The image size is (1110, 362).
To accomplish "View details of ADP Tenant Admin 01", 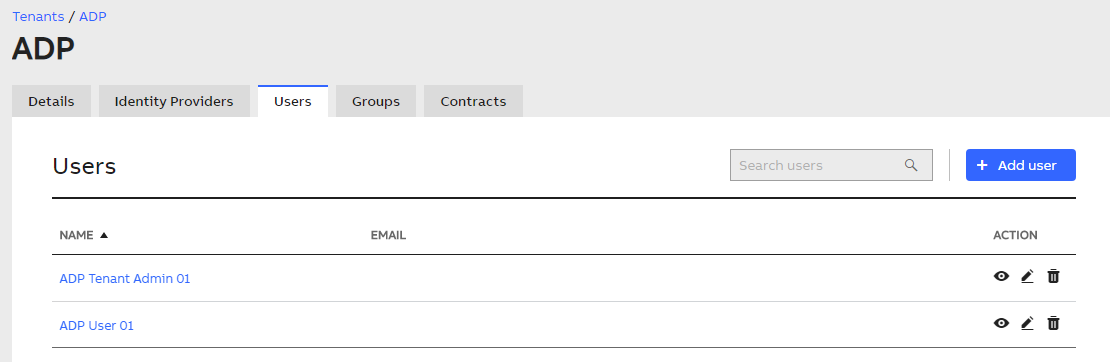I will point(1001,276).
